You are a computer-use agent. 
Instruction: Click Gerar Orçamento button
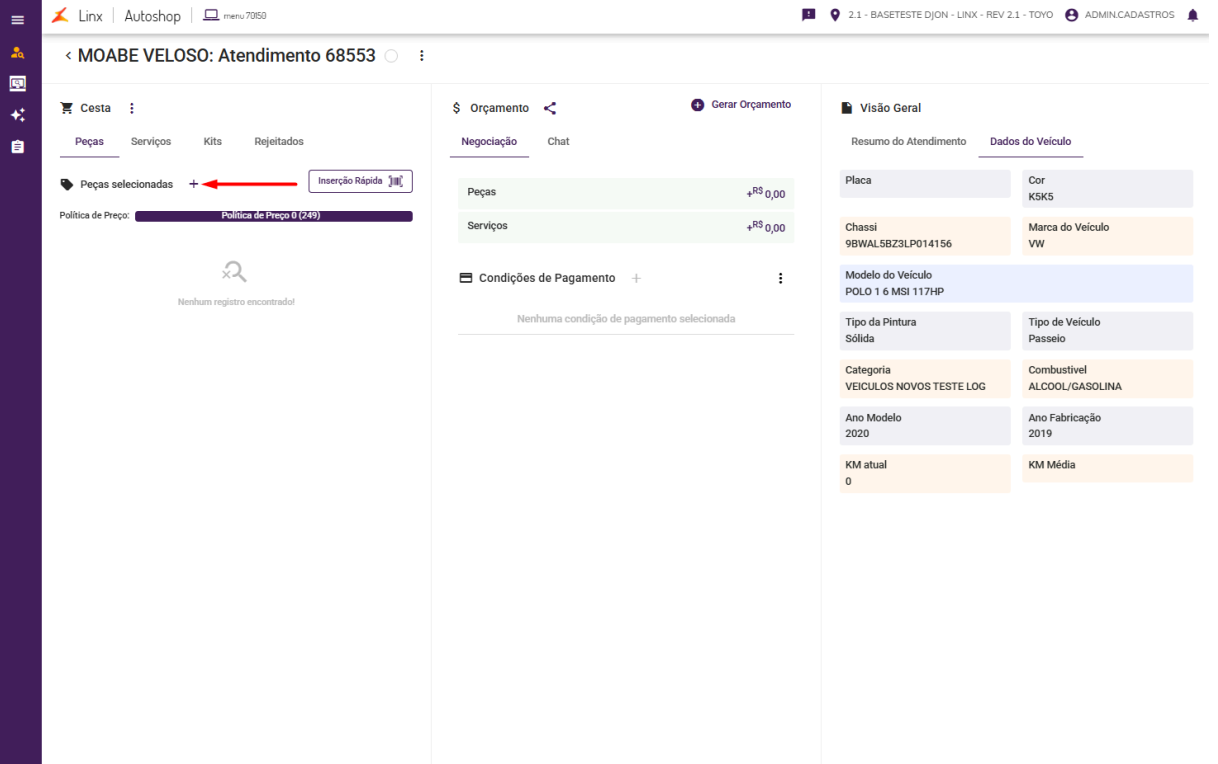click(741, 105)
